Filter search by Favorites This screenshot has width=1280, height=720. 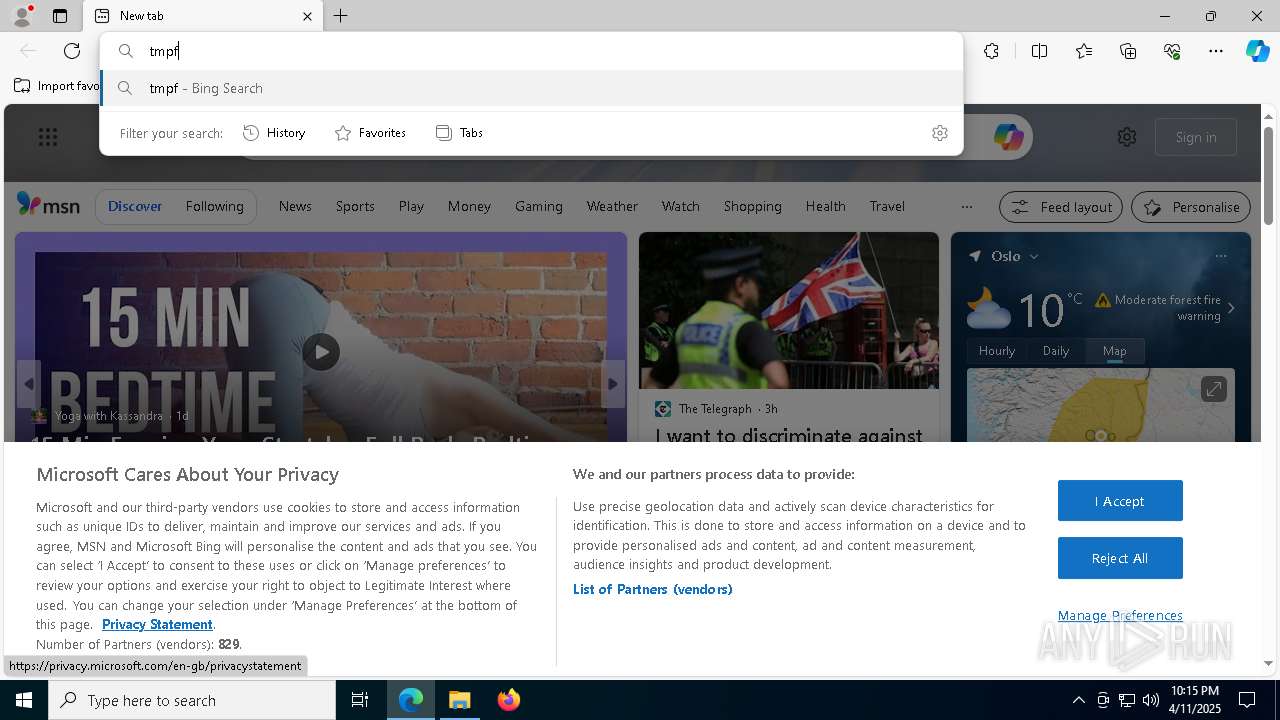370,133
